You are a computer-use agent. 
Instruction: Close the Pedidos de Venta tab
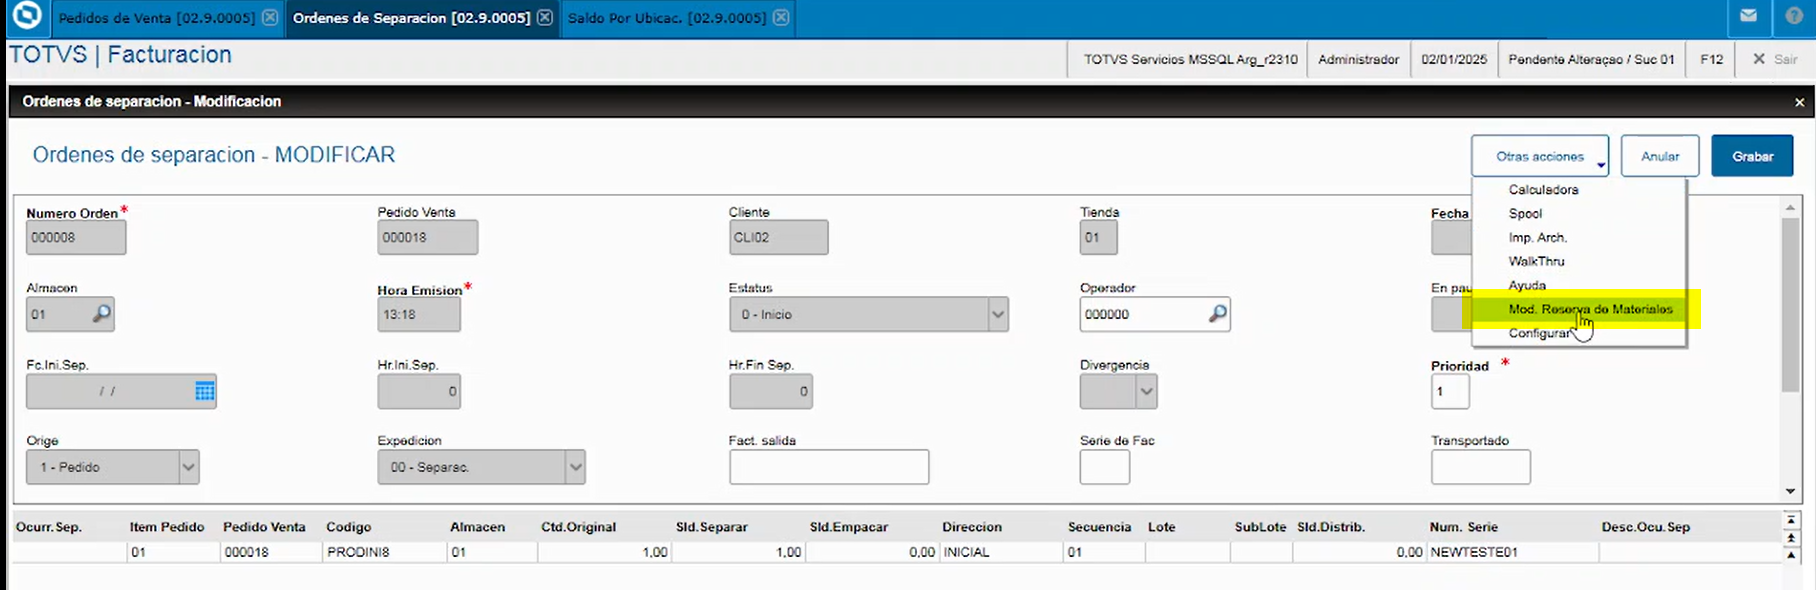pos(270,17)
